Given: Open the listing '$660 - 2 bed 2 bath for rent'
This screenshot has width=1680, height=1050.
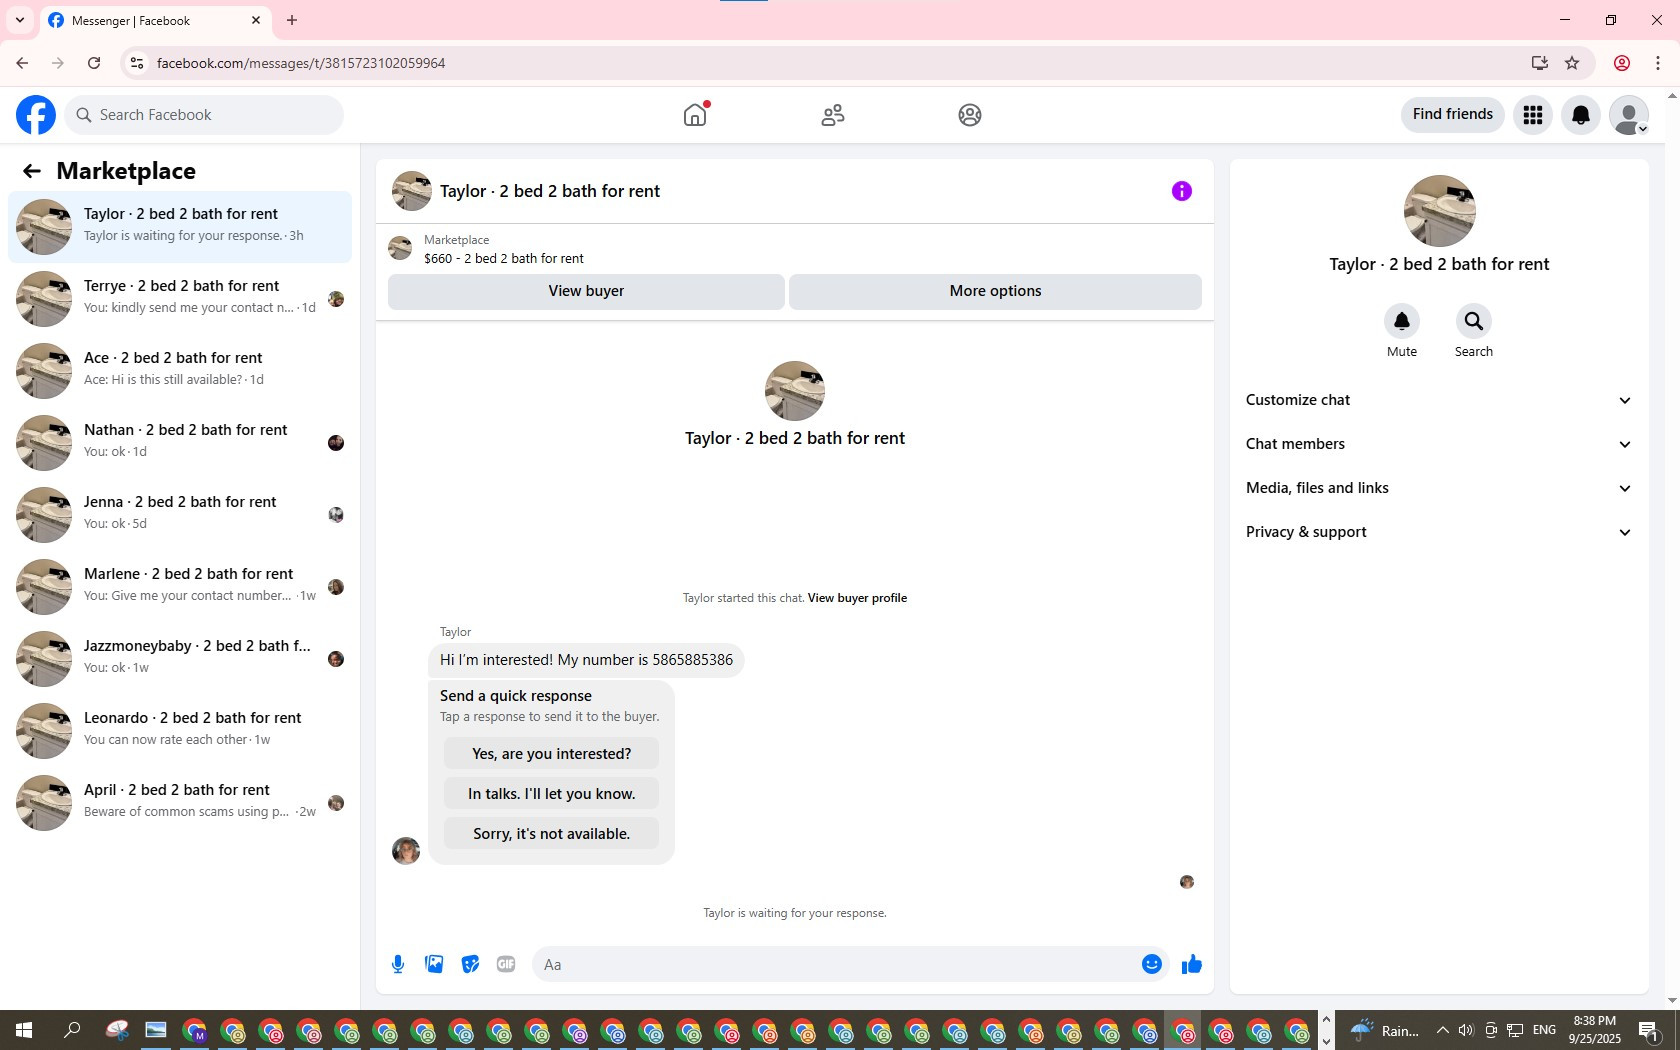Looking at the screenshot, I should tap(504, 258).
